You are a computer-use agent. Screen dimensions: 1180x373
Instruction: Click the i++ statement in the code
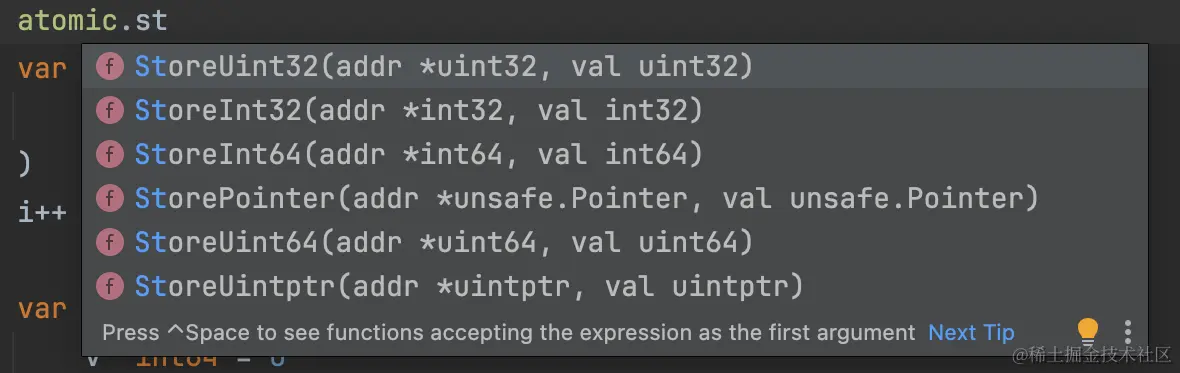coord(42,212)
